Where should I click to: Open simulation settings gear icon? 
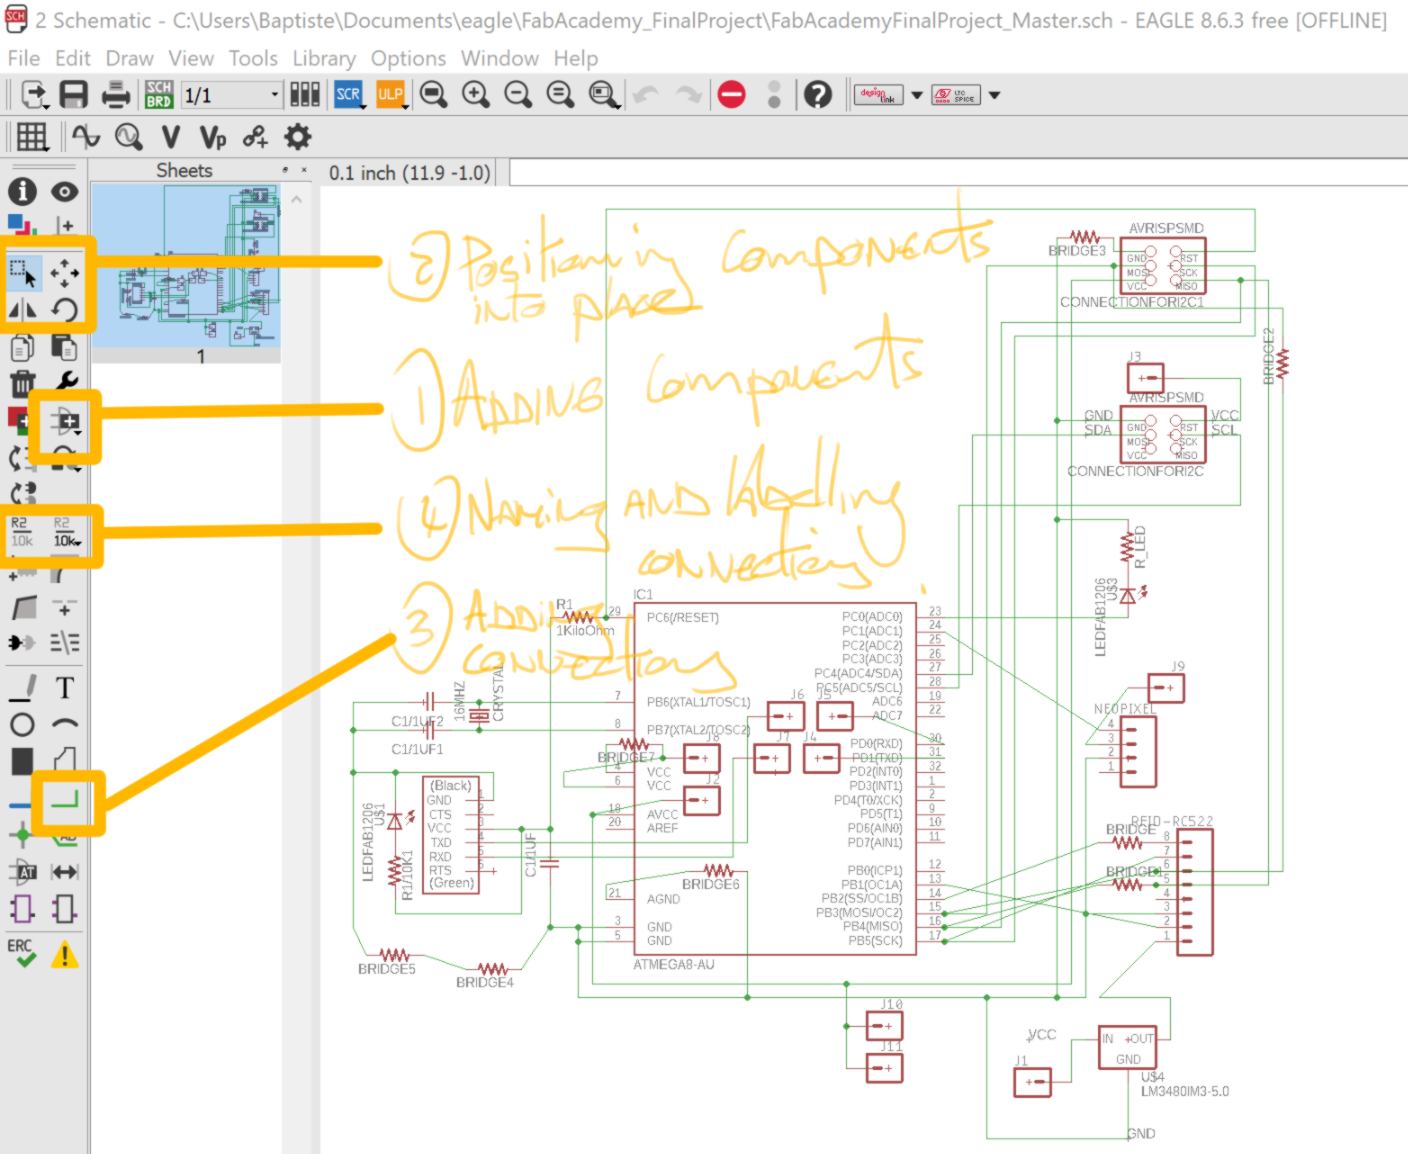click(298, 136)
